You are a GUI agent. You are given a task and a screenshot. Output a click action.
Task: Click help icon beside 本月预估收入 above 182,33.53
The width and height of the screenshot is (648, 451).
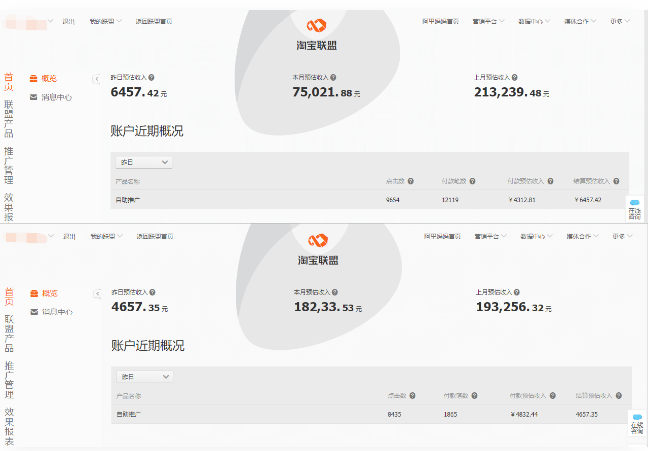[x=333, y=292]
